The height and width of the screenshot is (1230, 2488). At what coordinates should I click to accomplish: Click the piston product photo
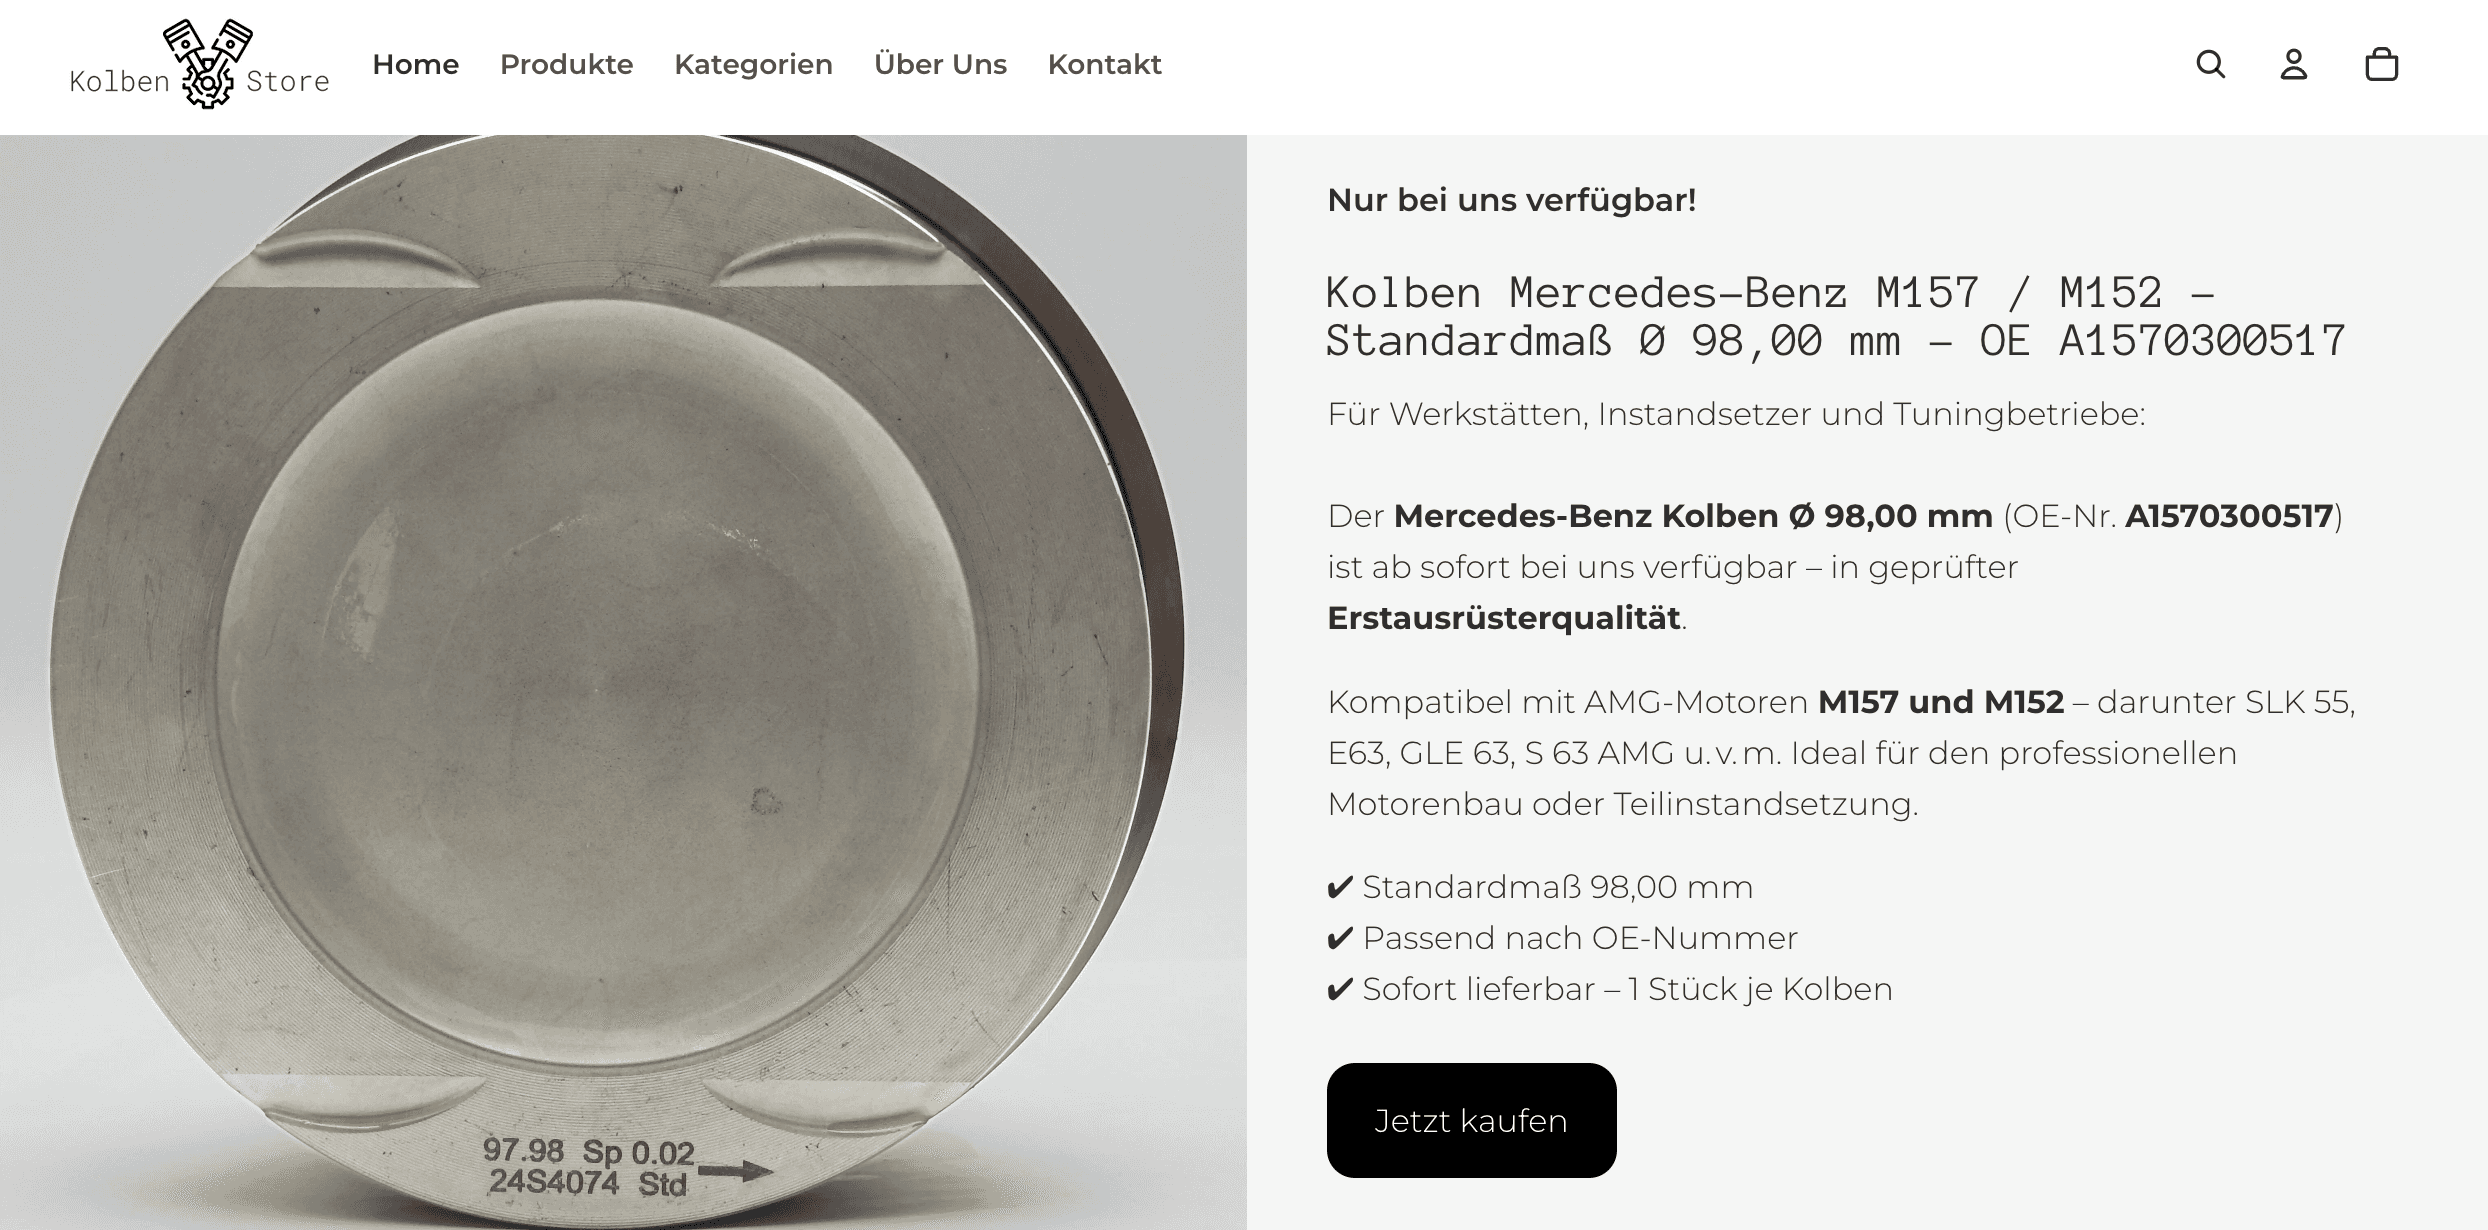623,683
